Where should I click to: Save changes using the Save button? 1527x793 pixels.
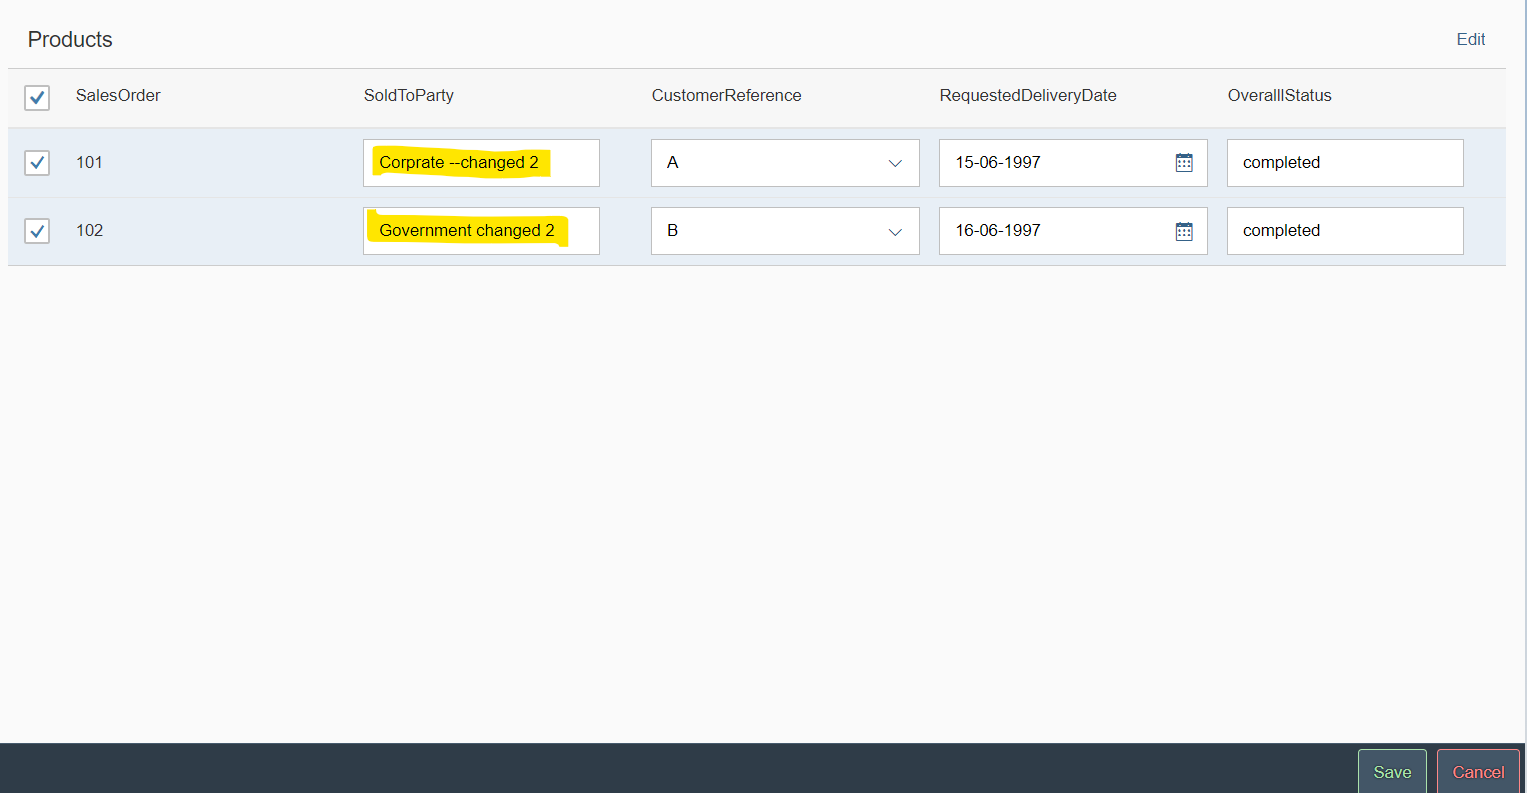coord(1391,771)
